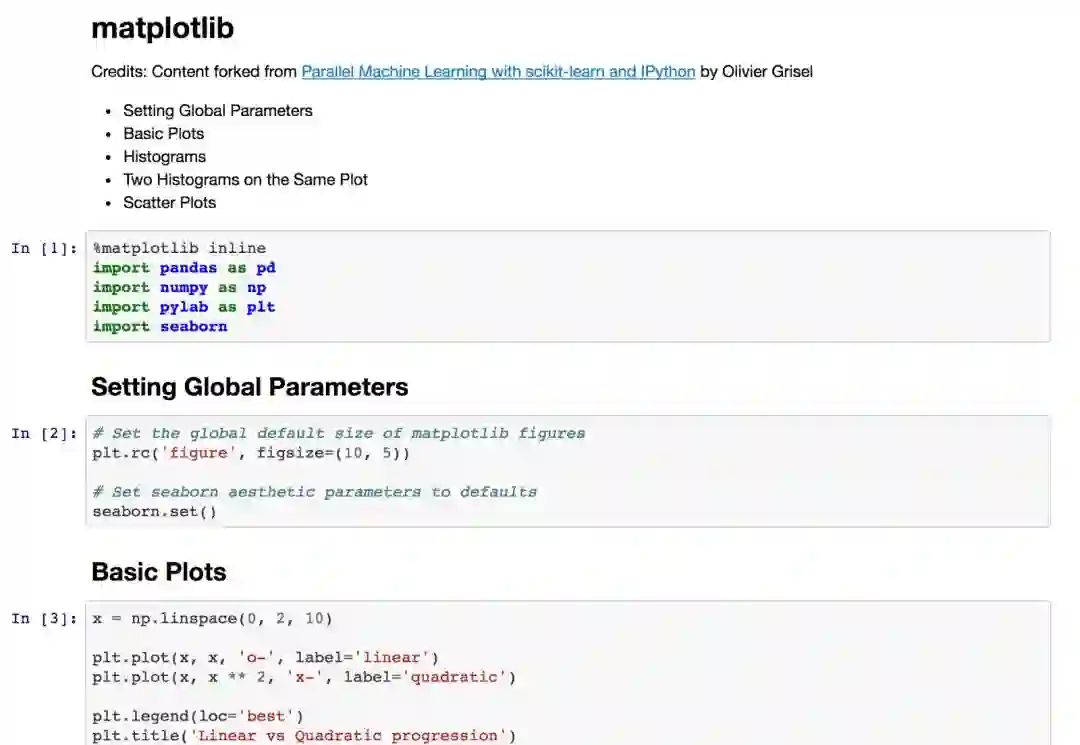This screenshot has height=745, width=1080.
Task: Click the matplotlib page title heading
Action: 162,28
